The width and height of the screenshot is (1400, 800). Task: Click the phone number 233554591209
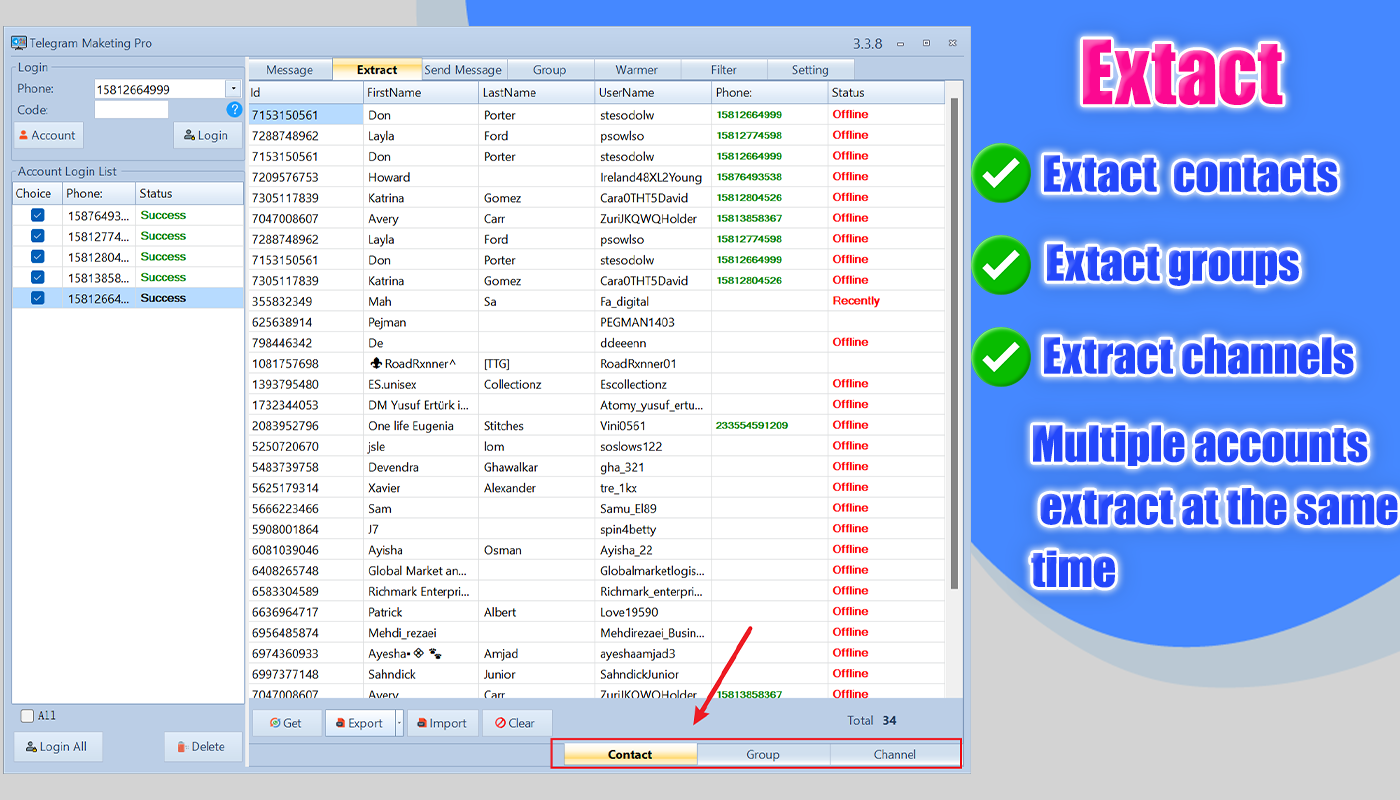[x=752, y=425]
